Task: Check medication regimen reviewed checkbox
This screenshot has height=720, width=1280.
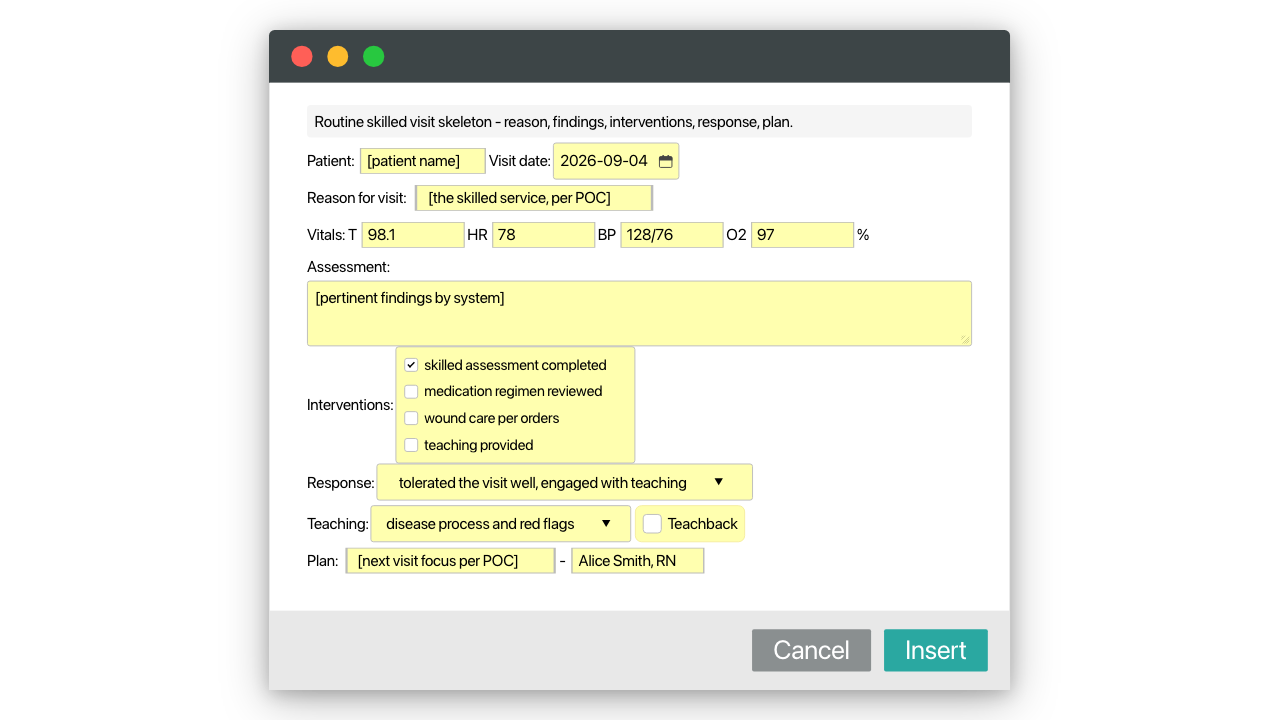Action: (411, 391)
